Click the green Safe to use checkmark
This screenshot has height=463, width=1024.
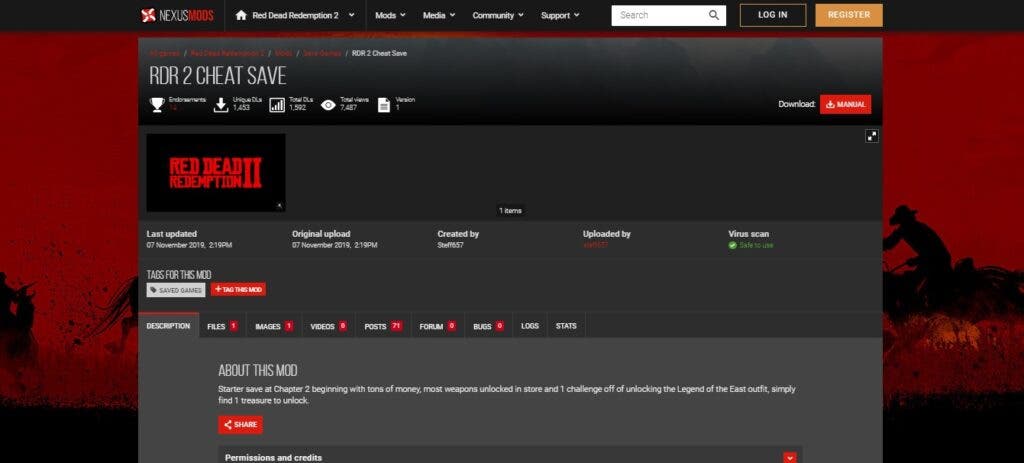tap(732, 246)
